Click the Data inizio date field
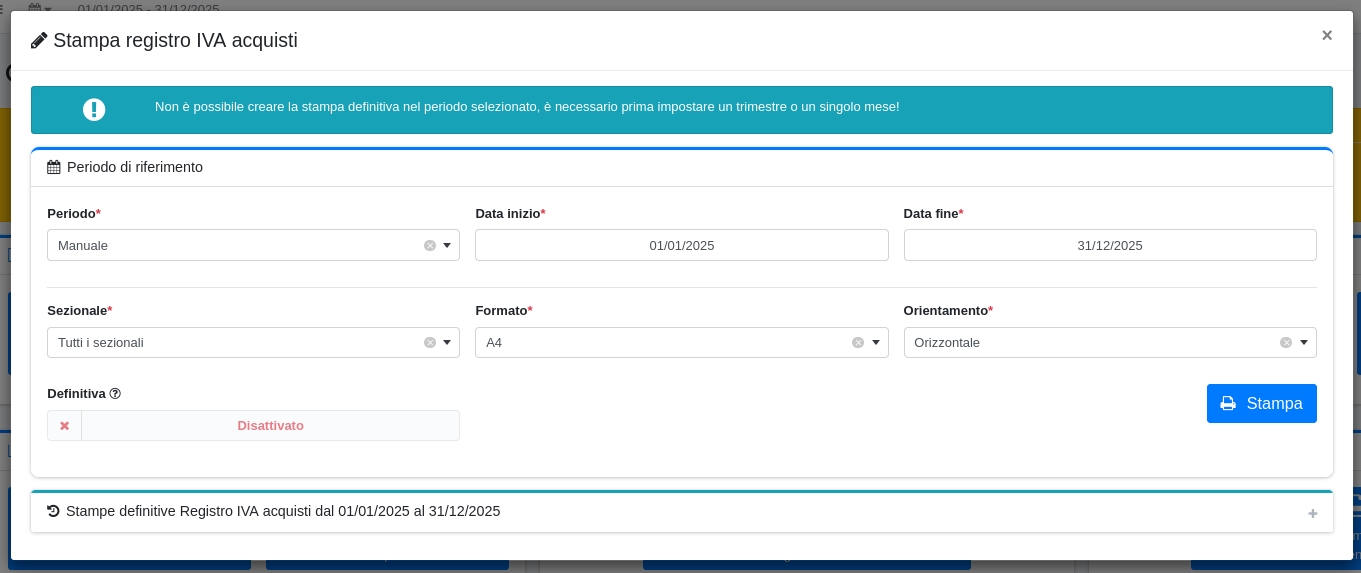This screenshot has height=573, width=1361. [681, 246]
